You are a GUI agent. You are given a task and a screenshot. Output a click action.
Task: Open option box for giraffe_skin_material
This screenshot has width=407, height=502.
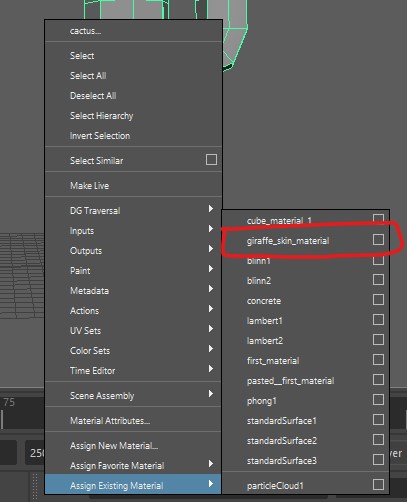pyautogui.click(x=378, y=239)
